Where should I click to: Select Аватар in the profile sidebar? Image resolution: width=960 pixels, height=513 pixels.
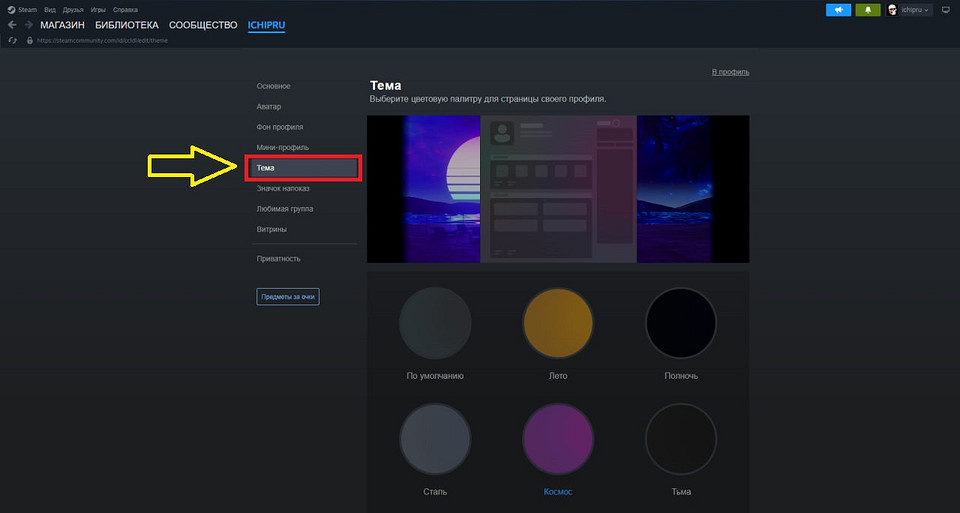click(x=269, y=106)
